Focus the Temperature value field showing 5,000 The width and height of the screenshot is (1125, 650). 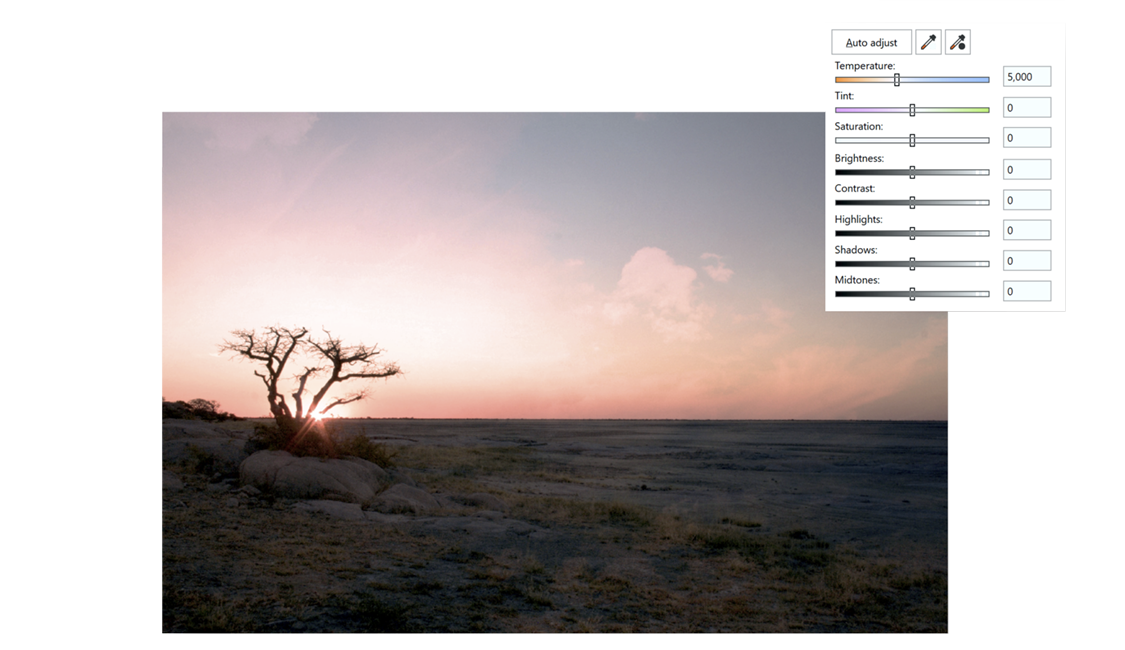click(x=1026, y=77)
